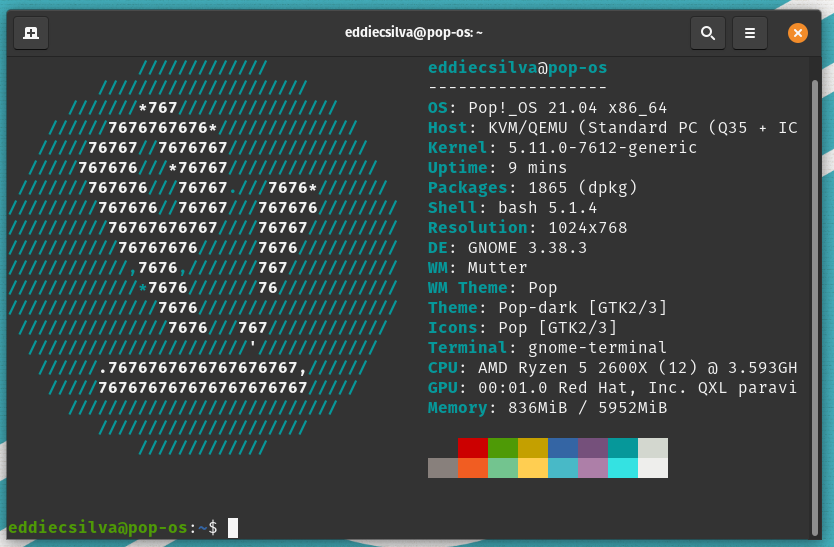Select the orange color block in the palette
Screen dimensions: 834x547
[473, 468]
